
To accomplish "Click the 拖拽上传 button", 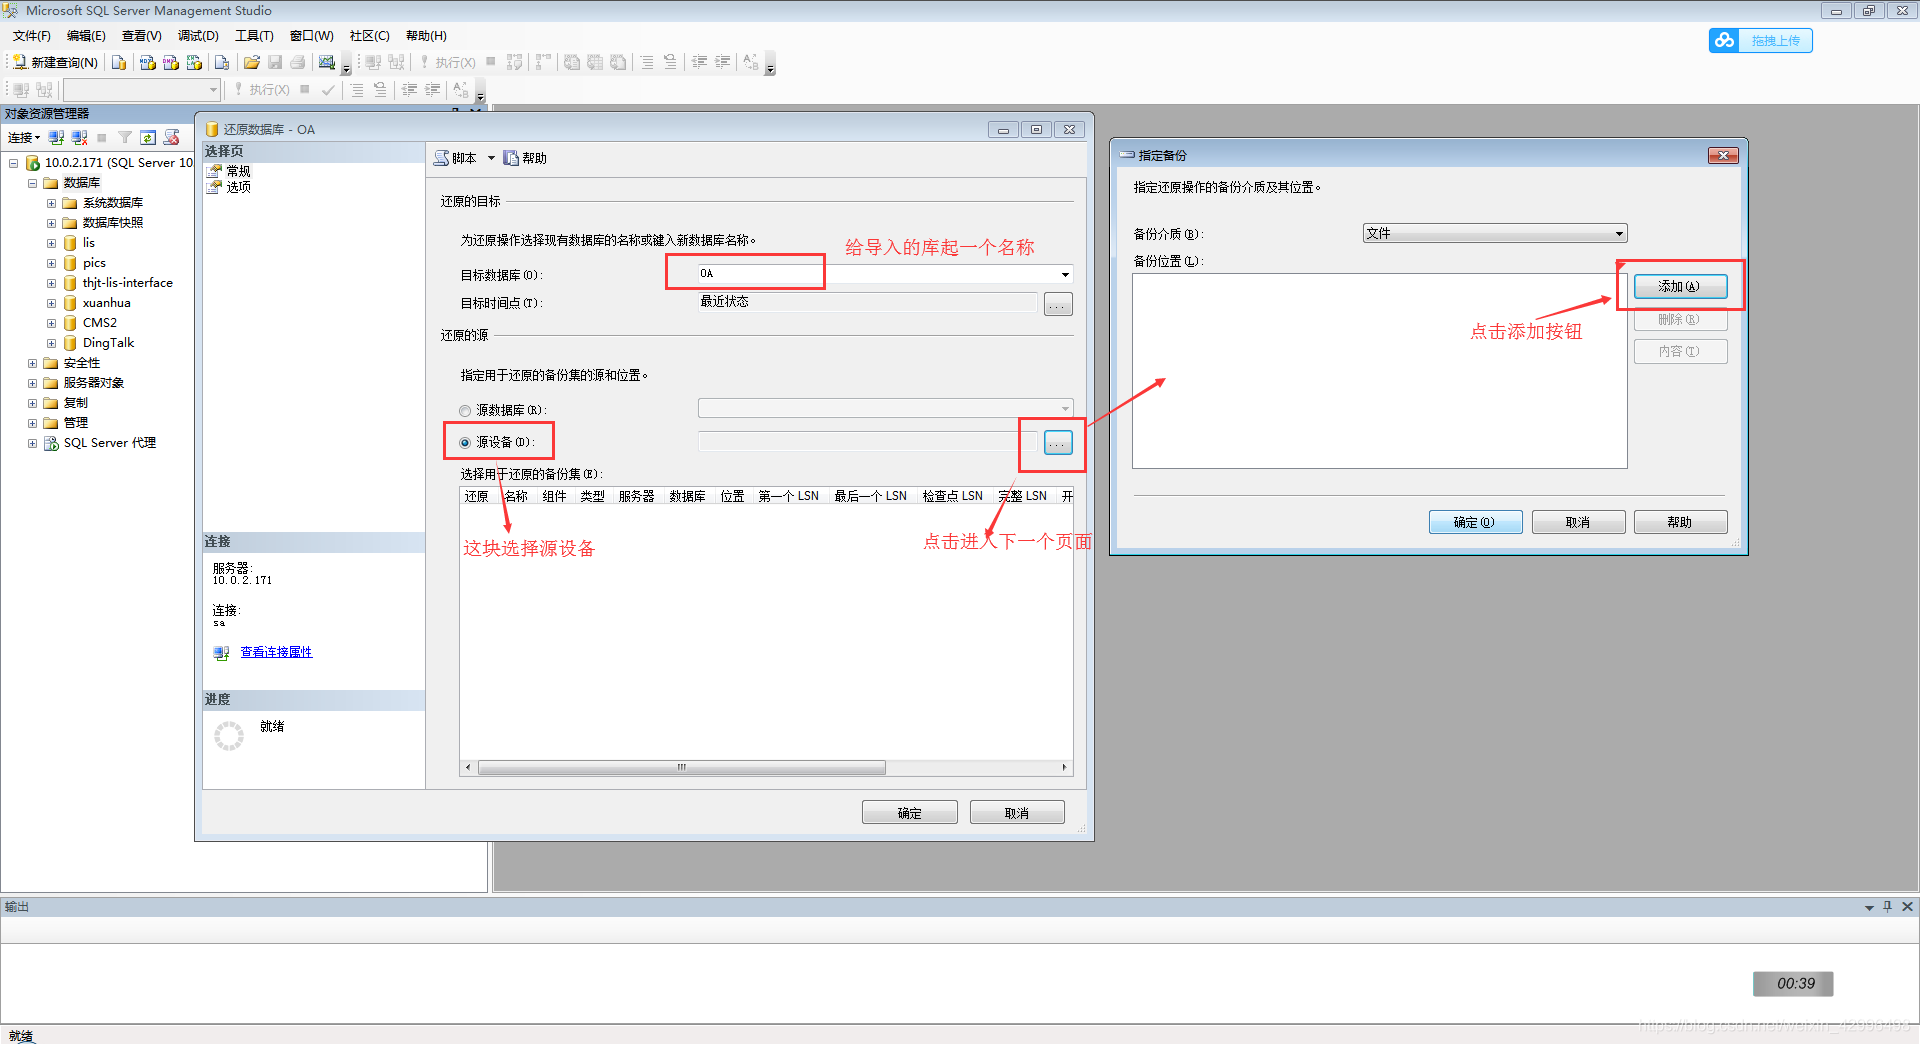I will click(x=1760, y=40).
